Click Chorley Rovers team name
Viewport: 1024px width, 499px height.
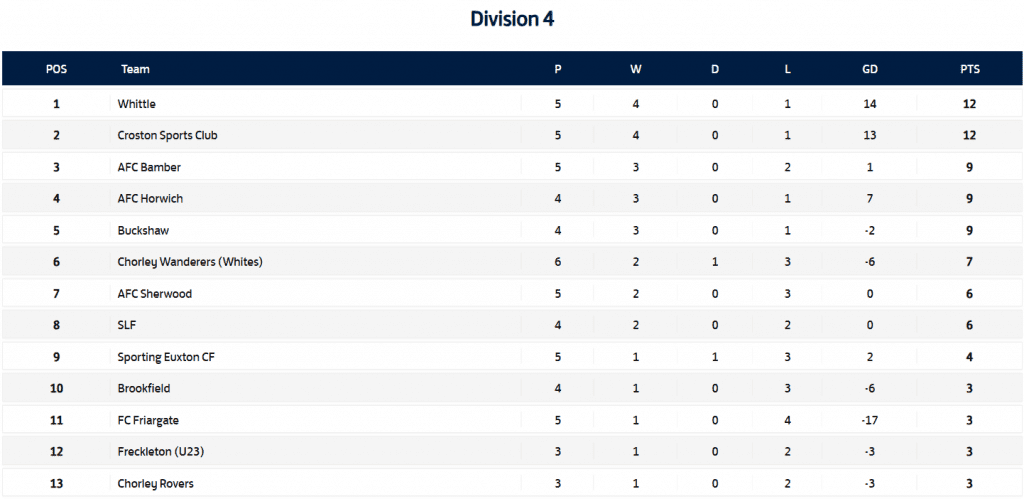[x=155, y=484]
